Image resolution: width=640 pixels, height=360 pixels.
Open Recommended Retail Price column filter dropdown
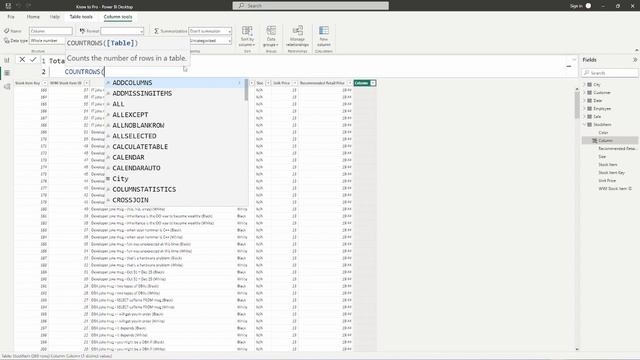(x=349, y=83)
